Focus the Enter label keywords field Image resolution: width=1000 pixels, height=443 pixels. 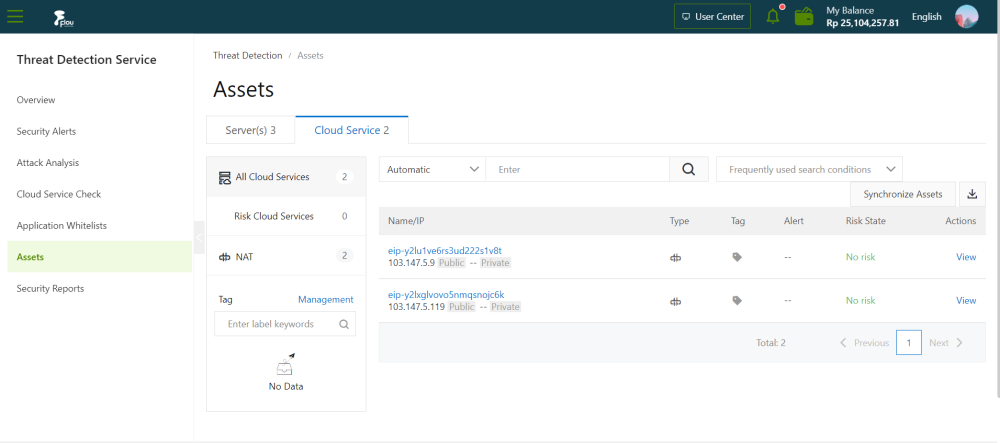(x=277, y=324)
